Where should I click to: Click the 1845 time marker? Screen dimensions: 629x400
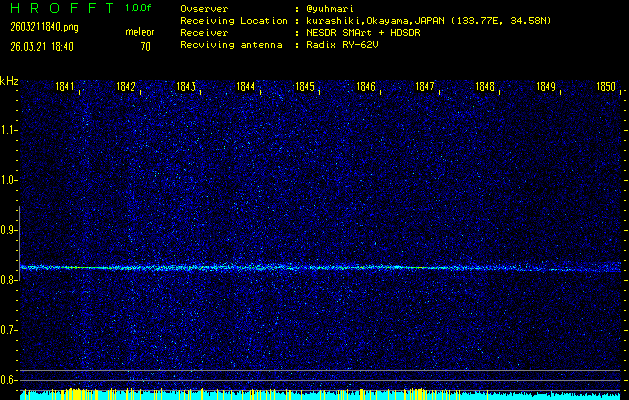tap(305, 86)
